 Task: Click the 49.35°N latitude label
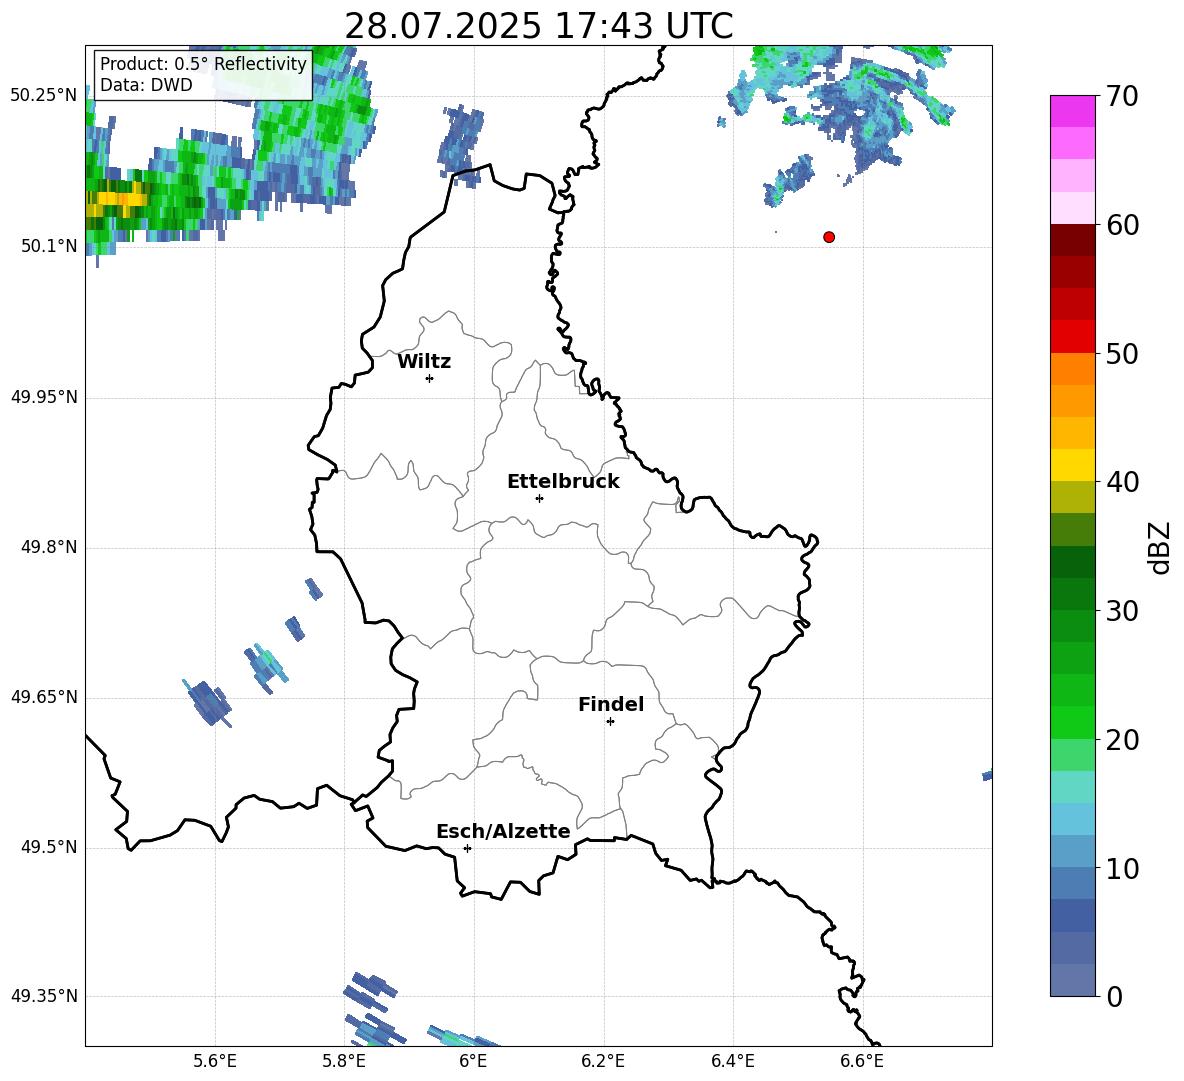tap(44, 996)
